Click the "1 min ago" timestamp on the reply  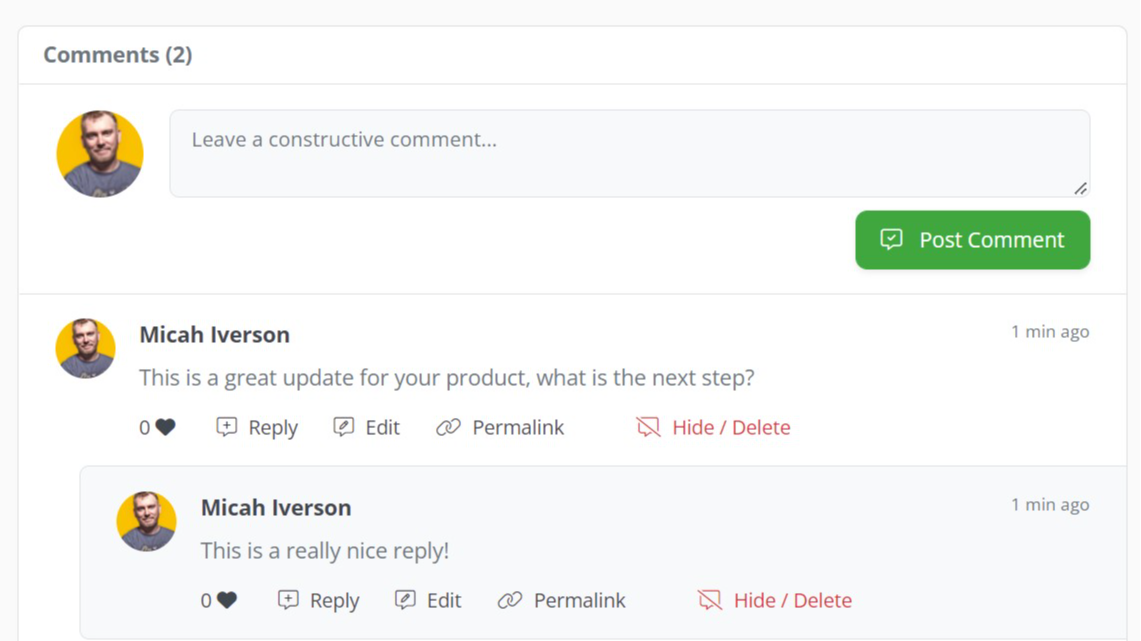[1050, 505]
